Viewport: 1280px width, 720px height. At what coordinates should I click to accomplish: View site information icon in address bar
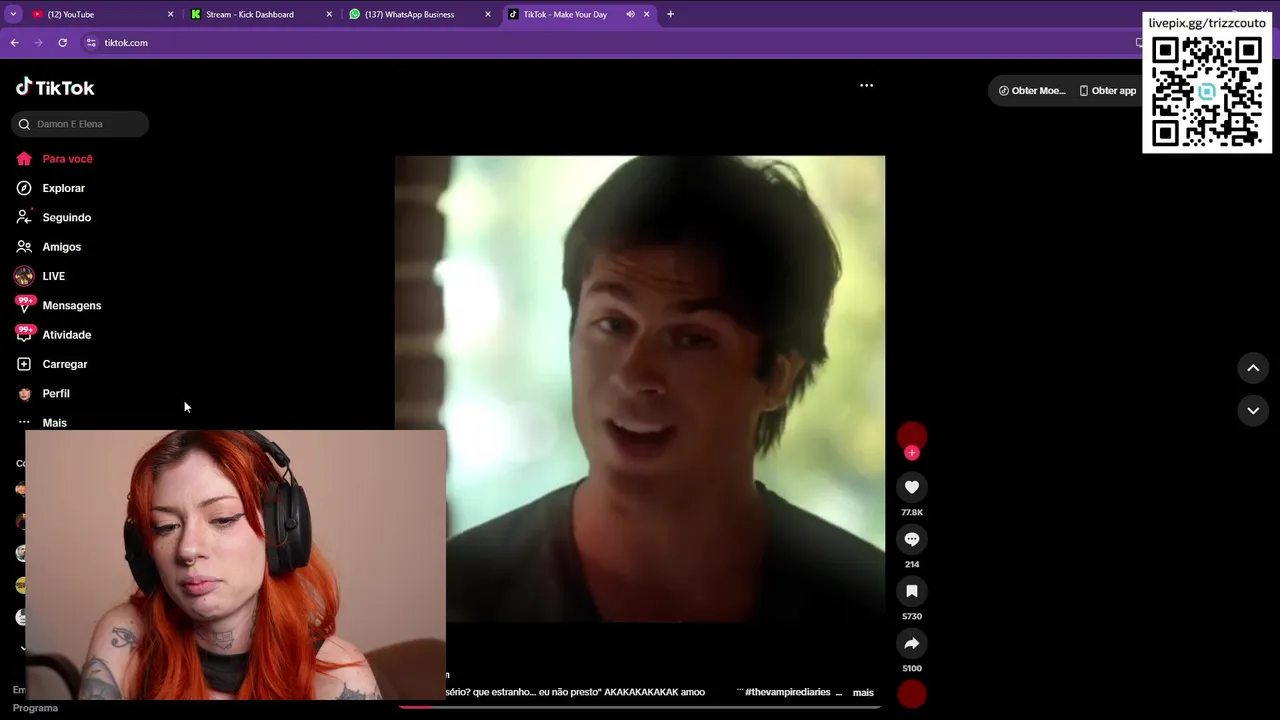click(91, 43)
